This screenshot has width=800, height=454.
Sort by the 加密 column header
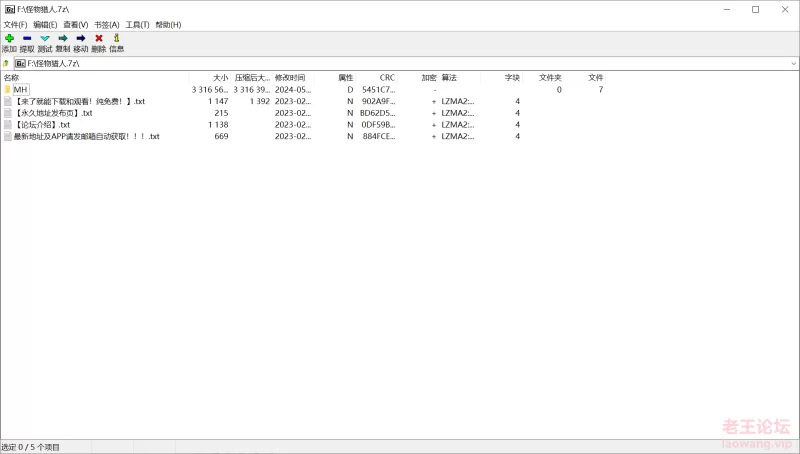pyautogui.click(x=418, y=78)
